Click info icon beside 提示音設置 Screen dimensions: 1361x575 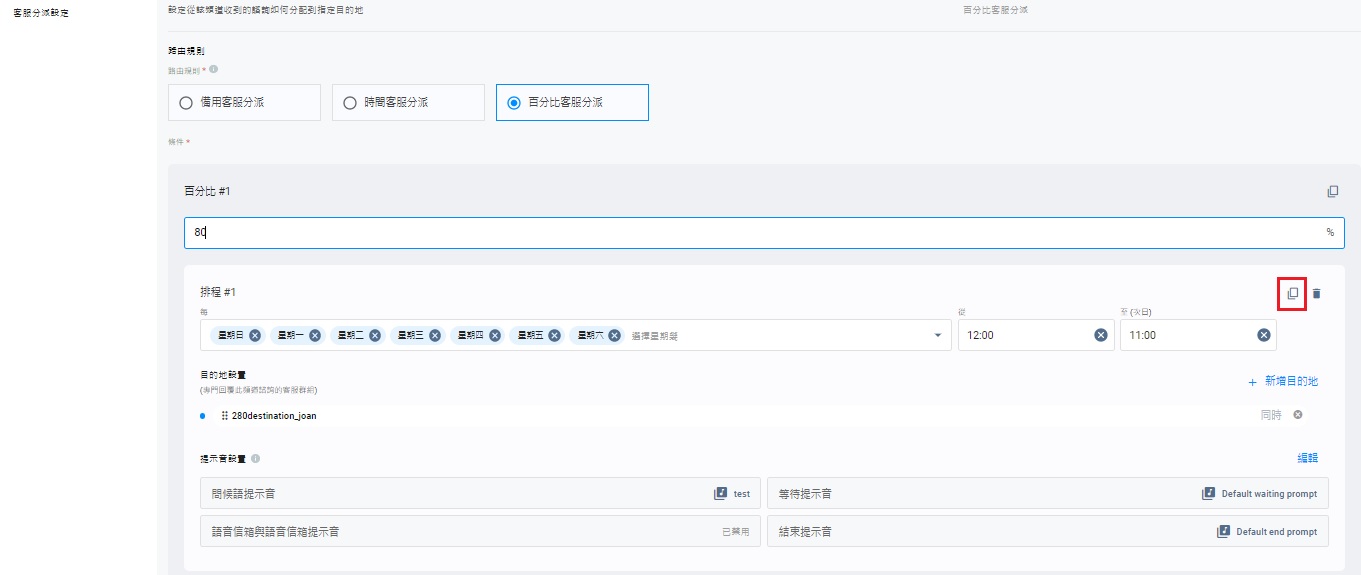click(x=256, y=458)
